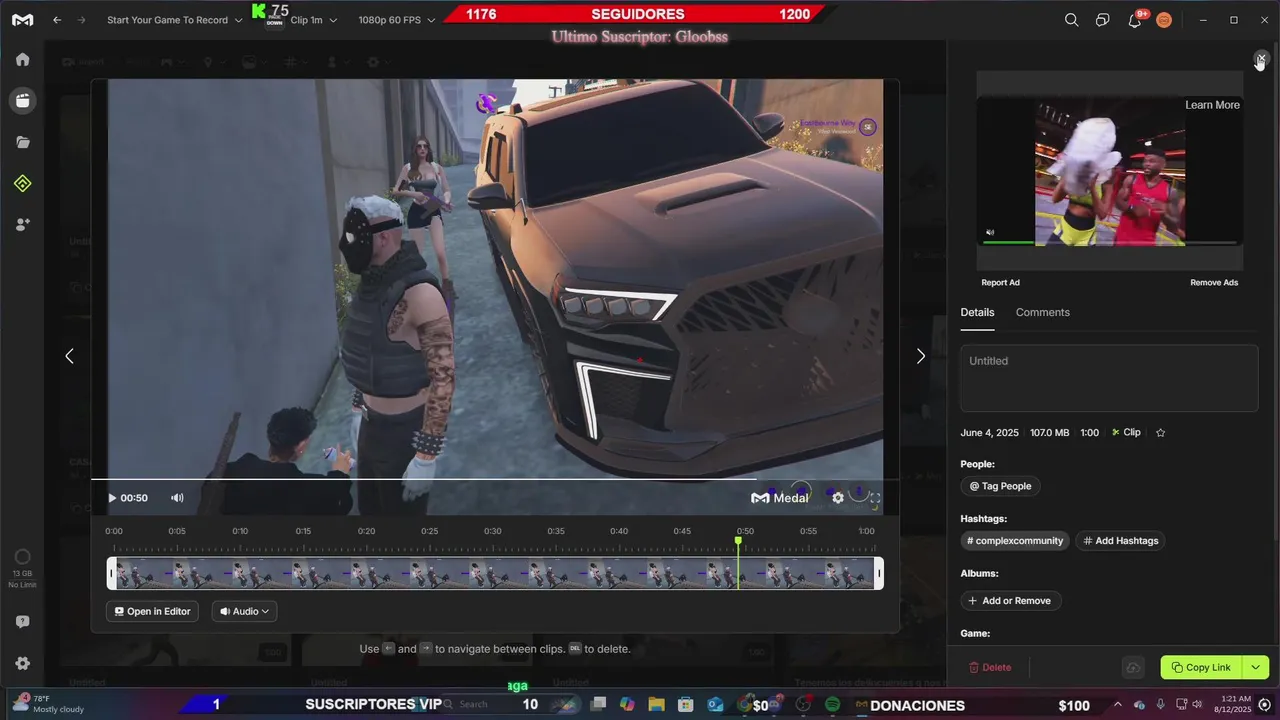
Task: Click the ad video thumbnail
Action: (1110, 171)
